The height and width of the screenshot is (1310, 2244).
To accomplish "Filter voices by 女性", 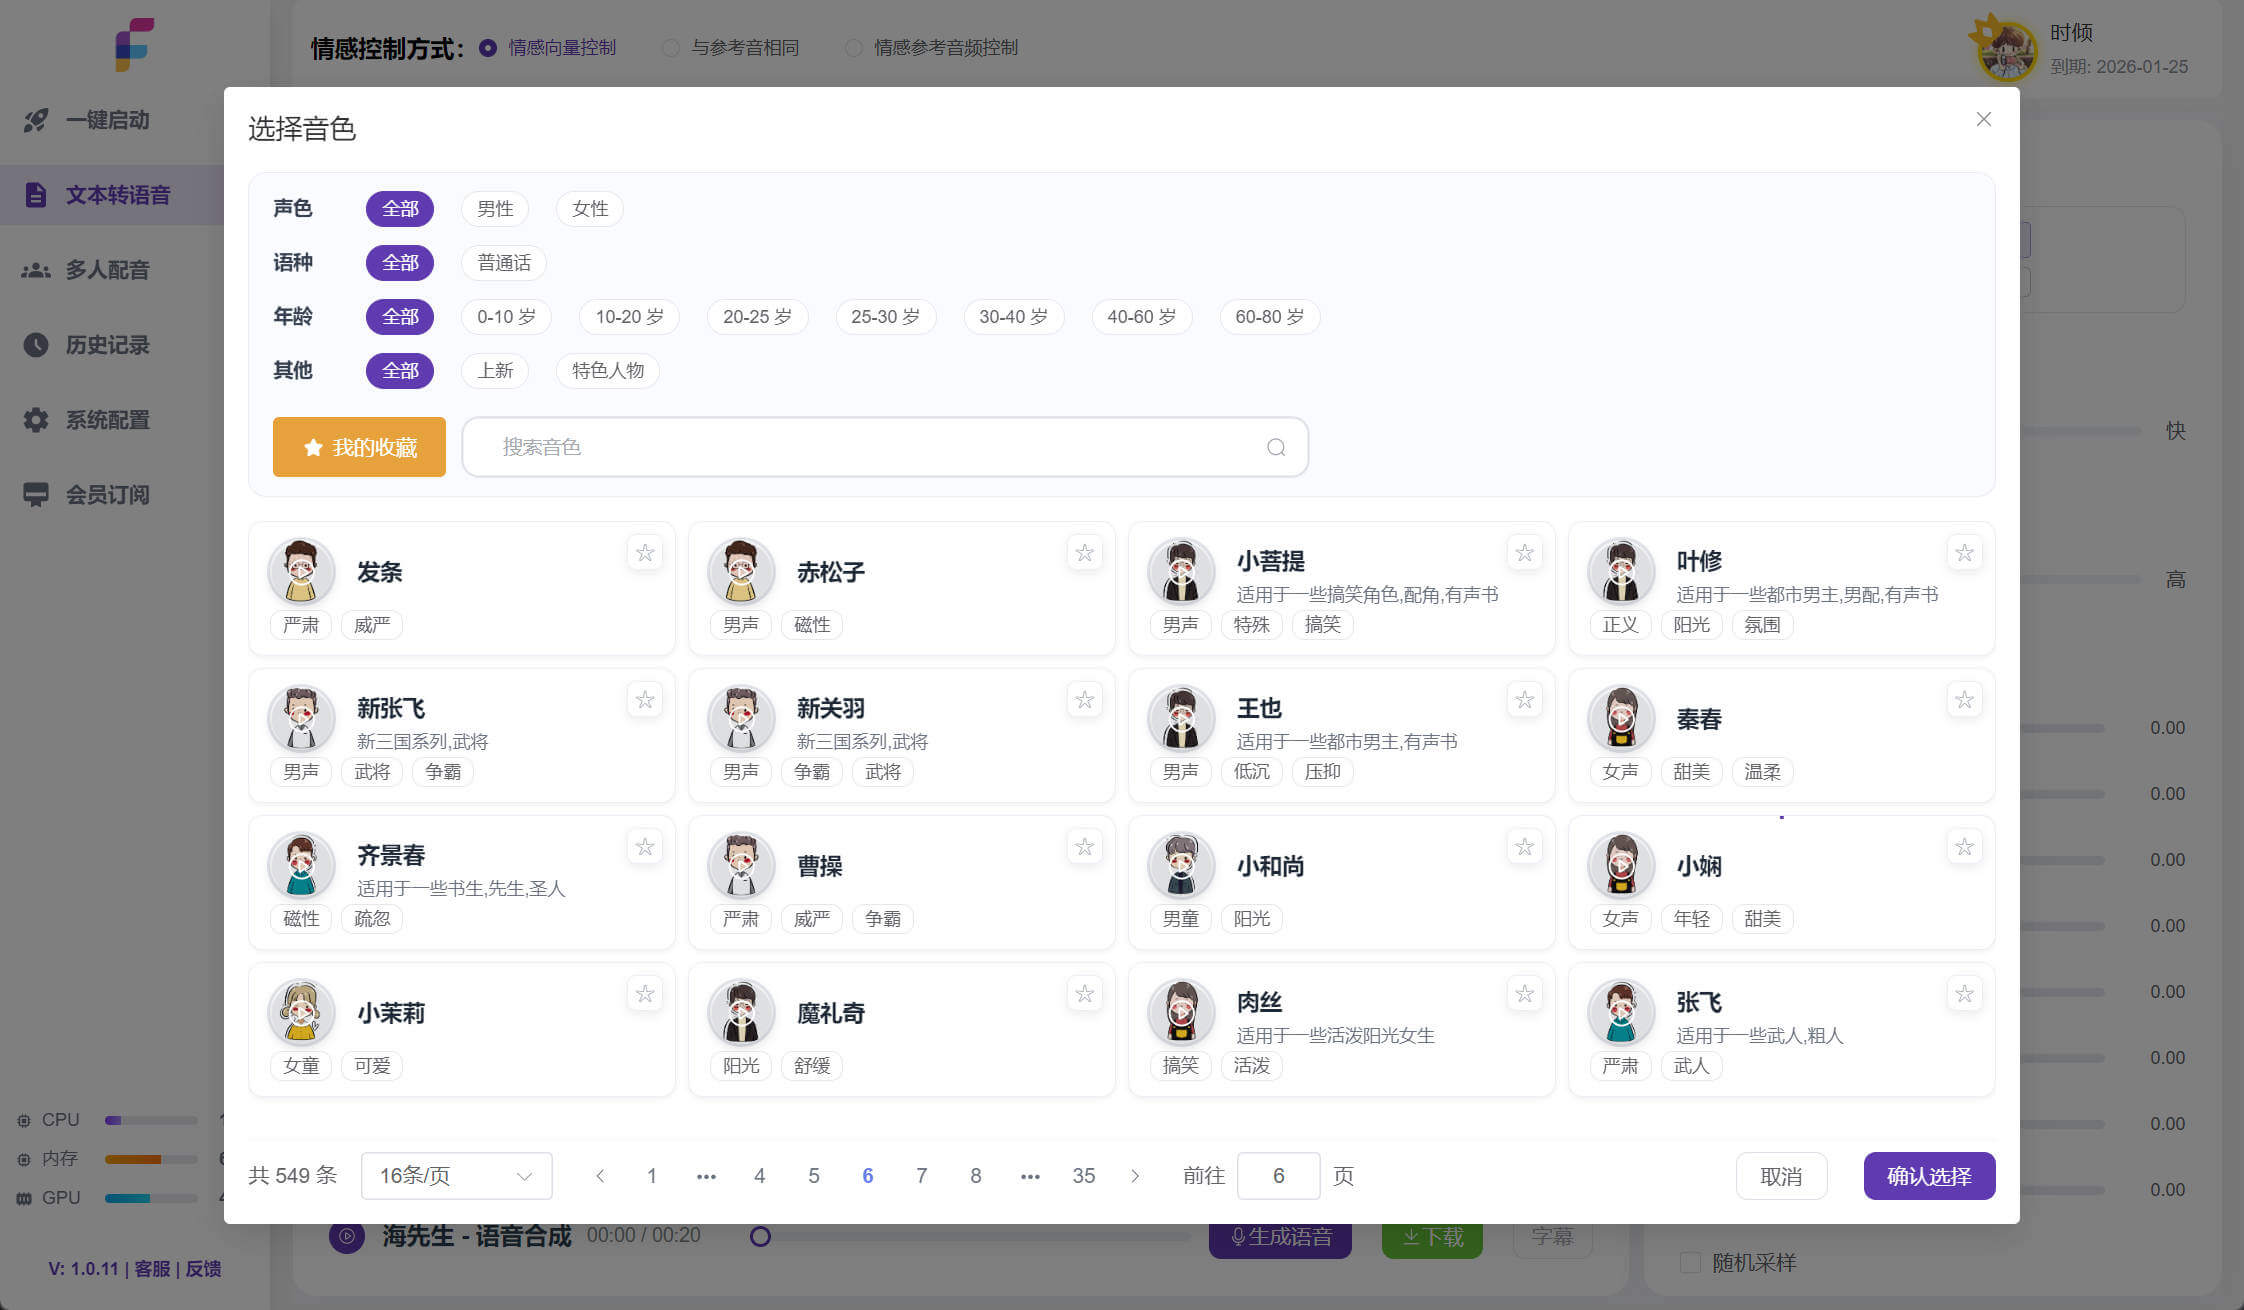I will point(589,208).
